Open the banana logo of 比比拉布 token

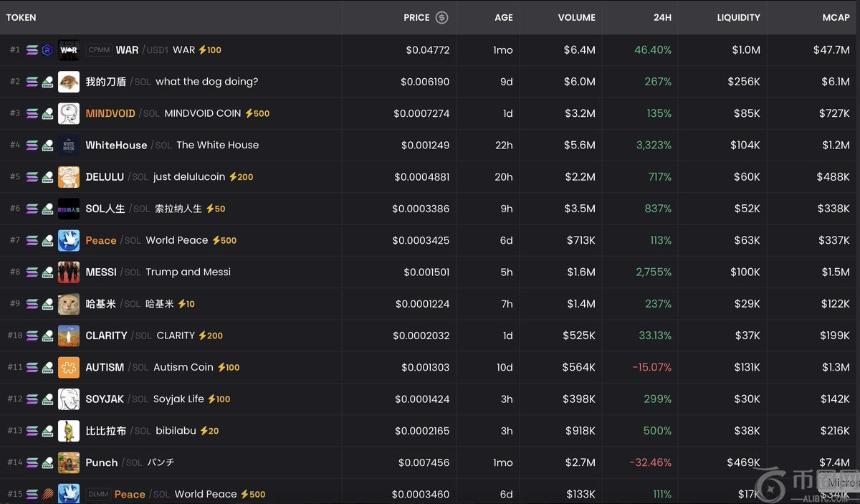pyautogui.click(x=69, y=431)
